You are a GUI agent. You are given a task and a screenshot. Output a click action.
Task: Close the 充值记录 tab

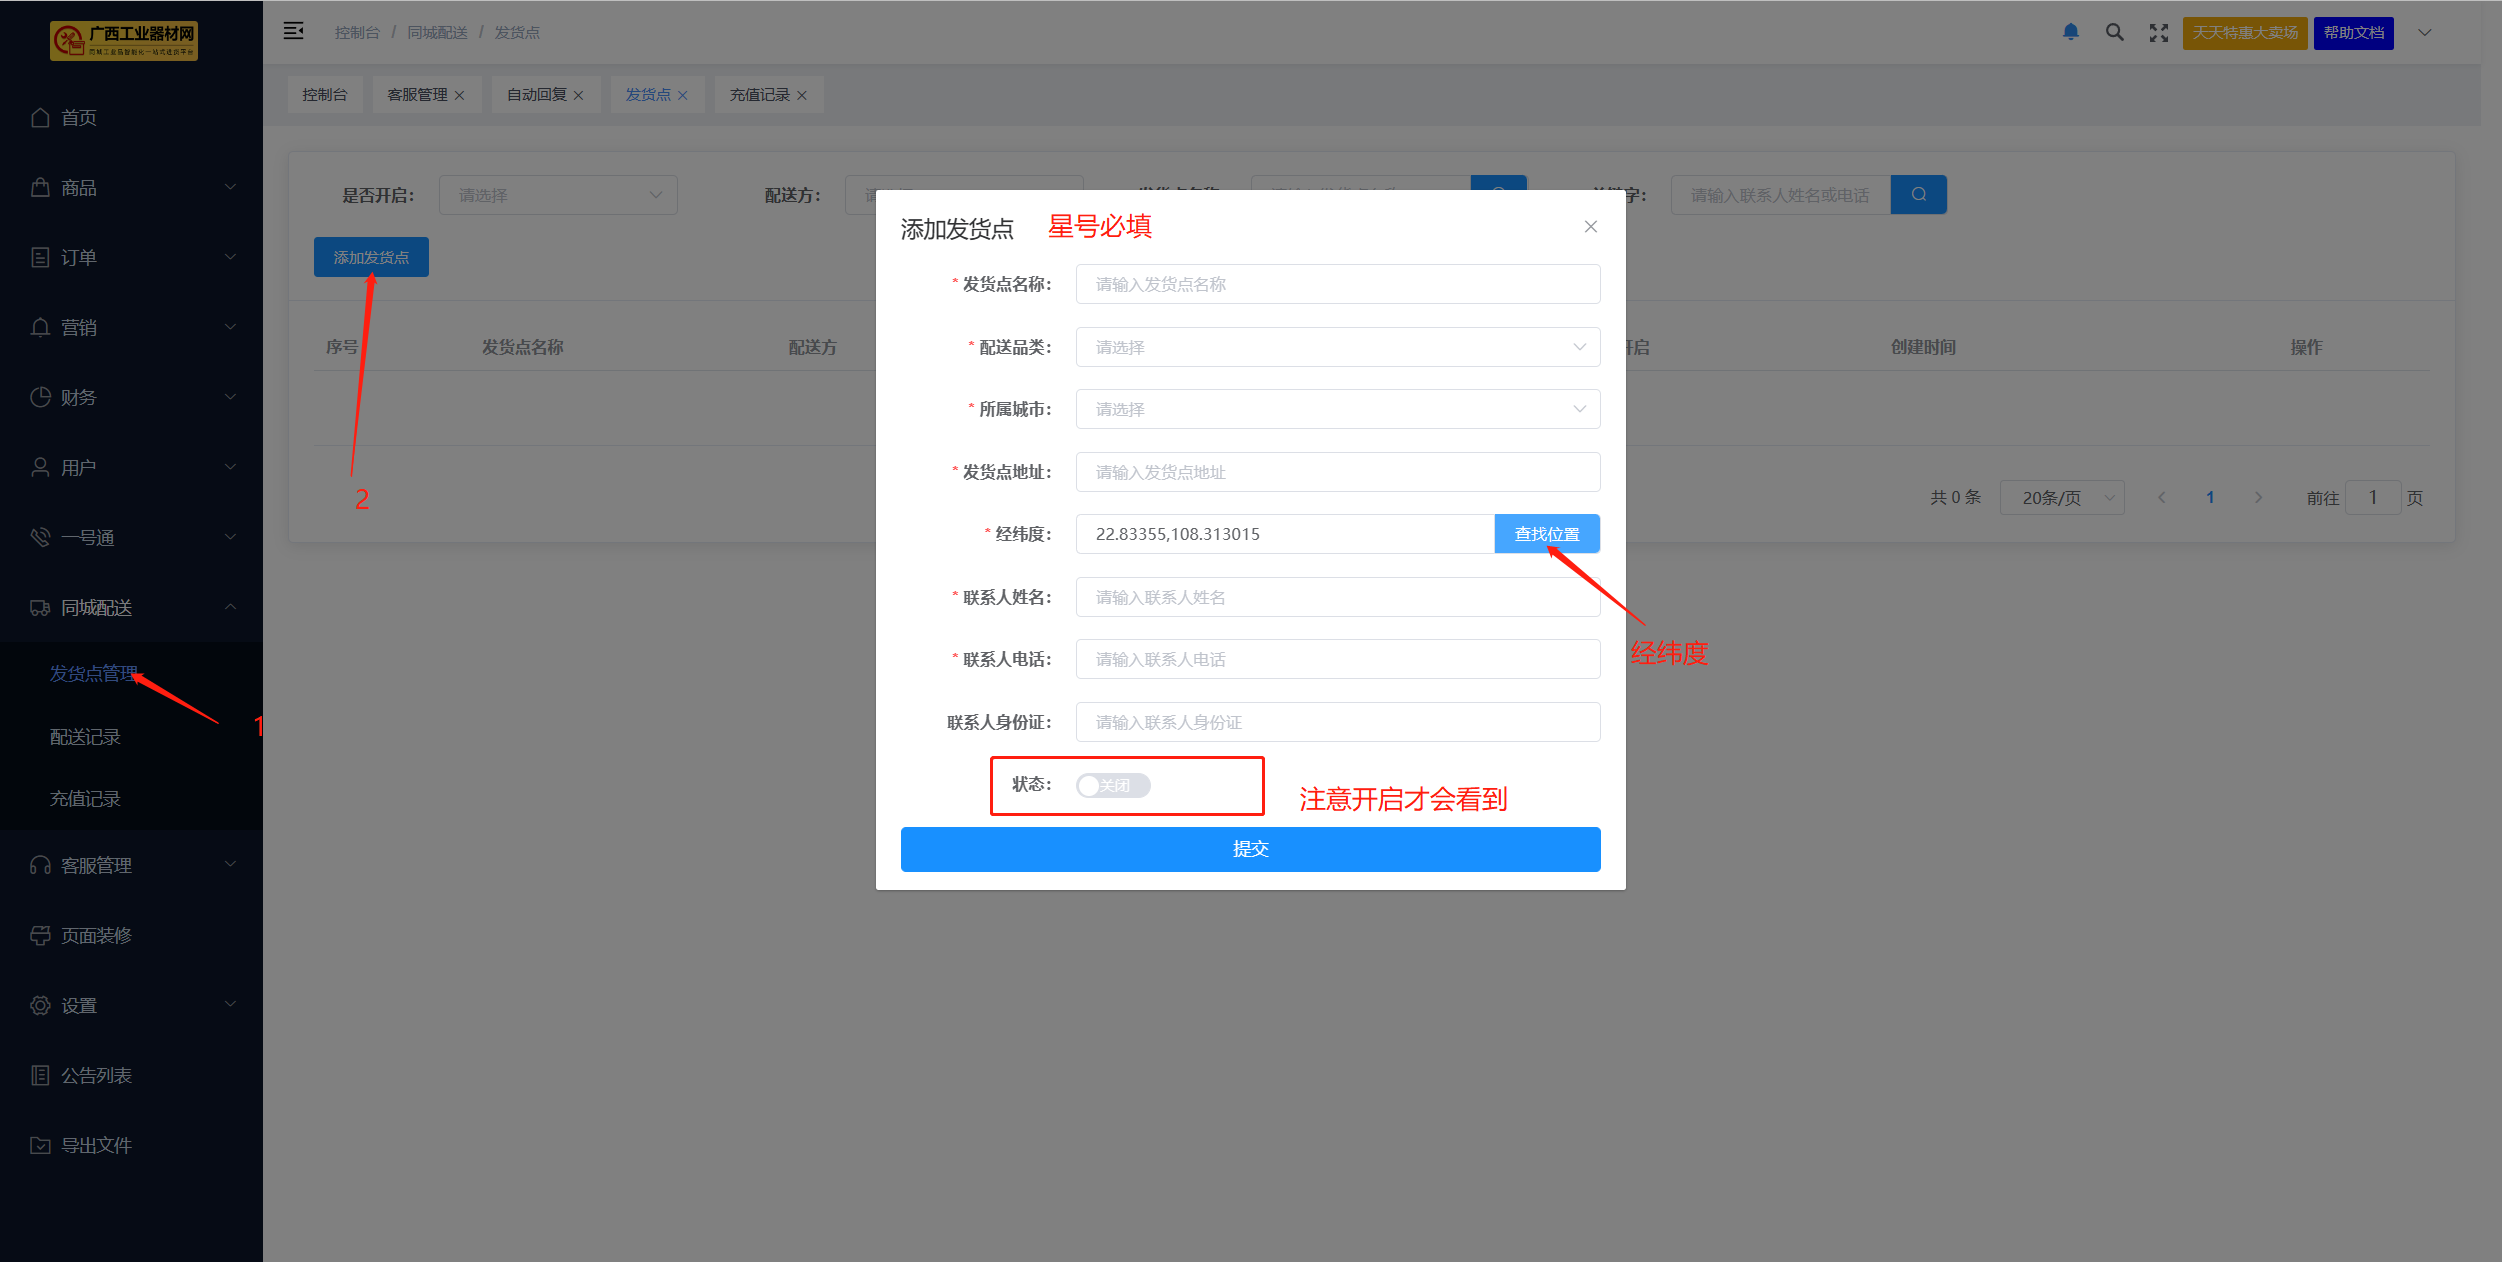pos(802,96)
